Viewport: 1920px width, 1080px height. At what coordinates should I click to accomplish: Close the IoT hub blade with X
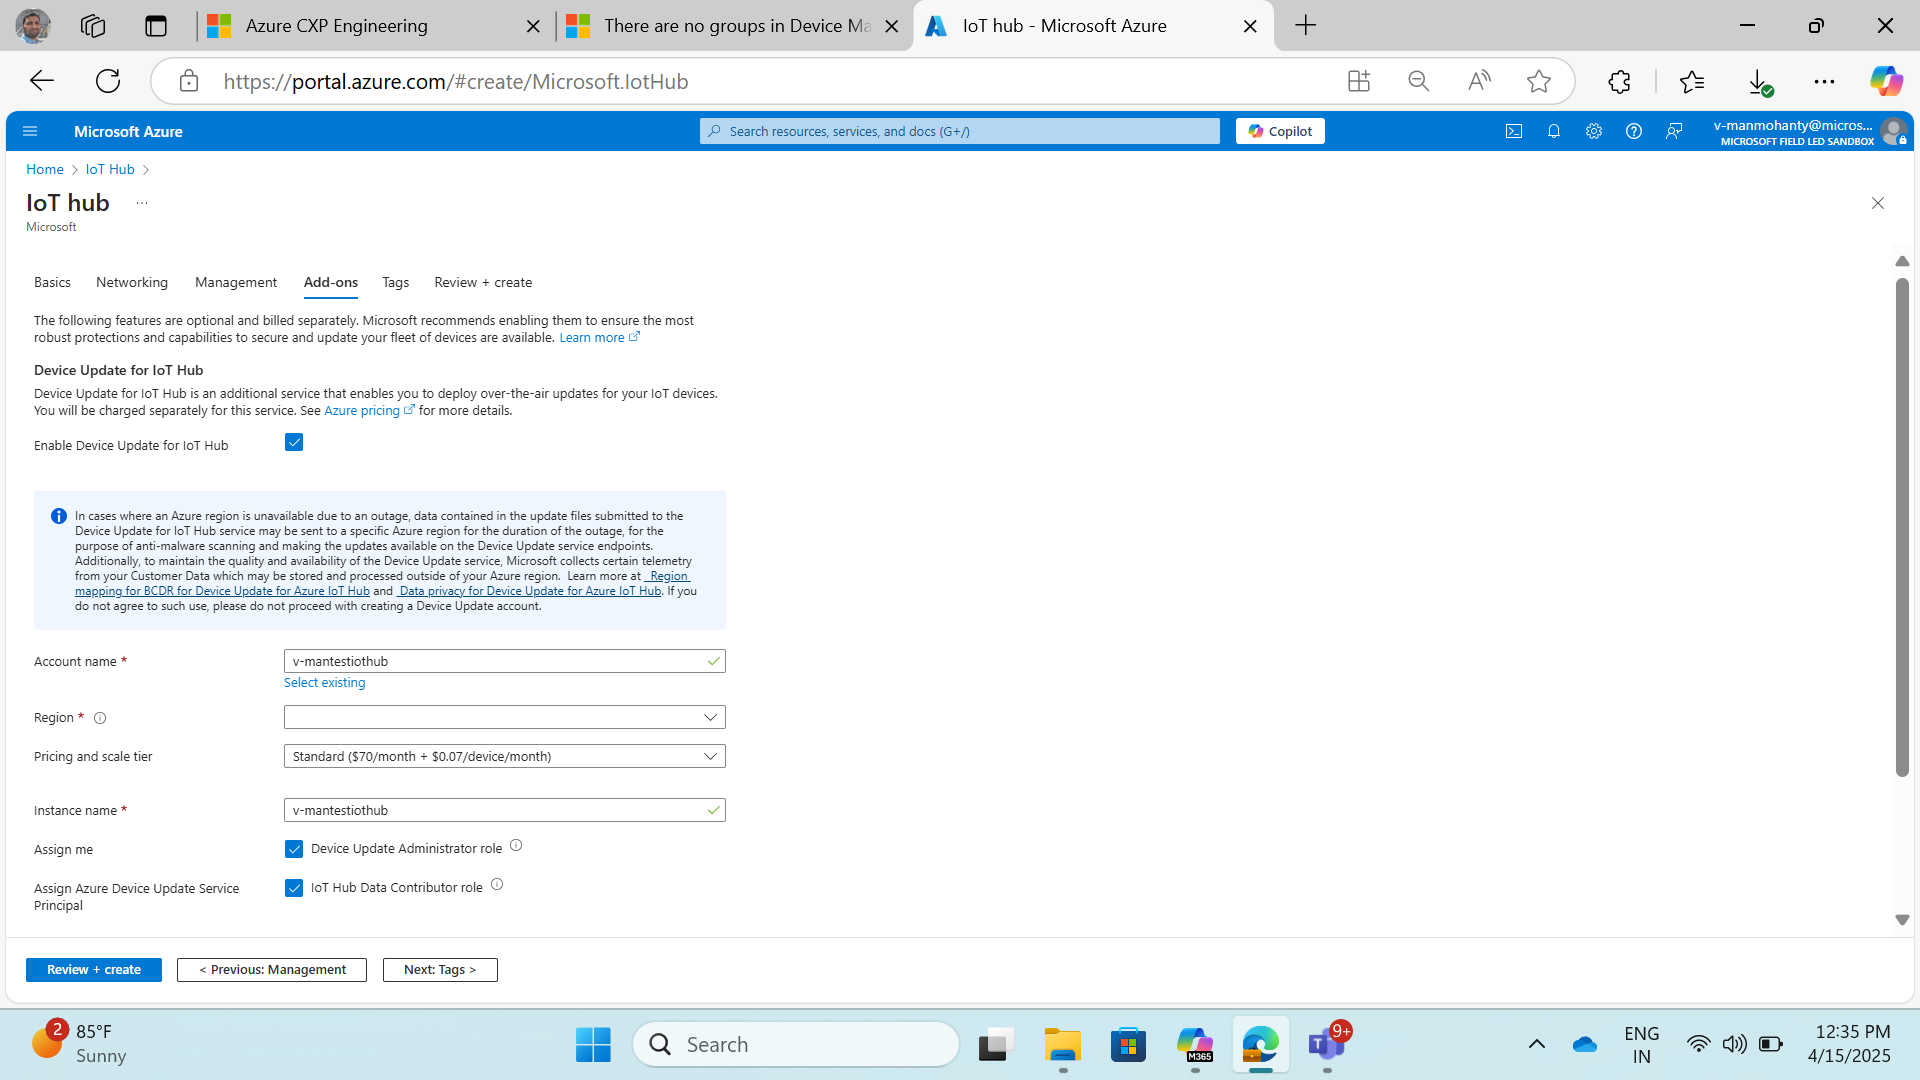1878,203
